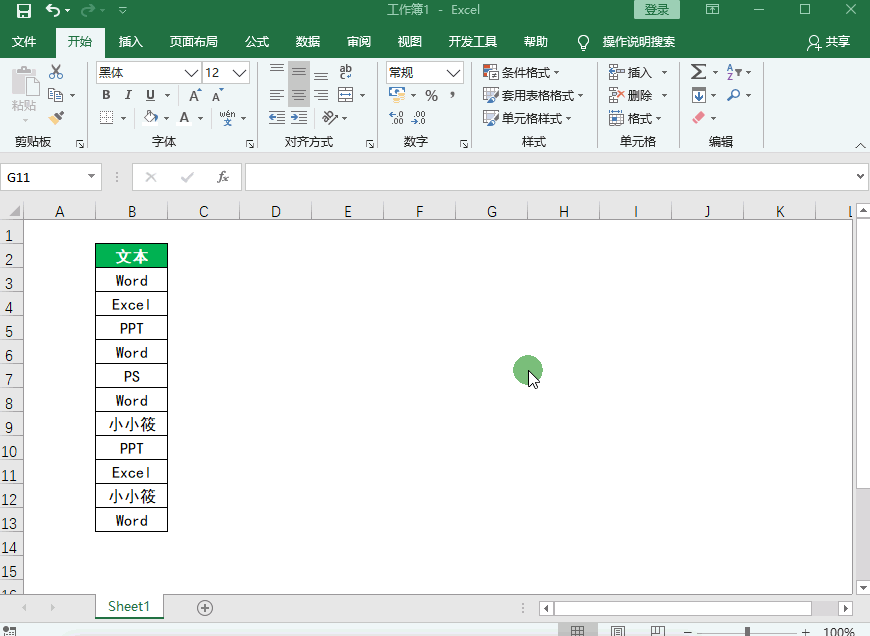Click the Wrap Text icon
The image size is (870, 636).
click(x=346, y=72)
